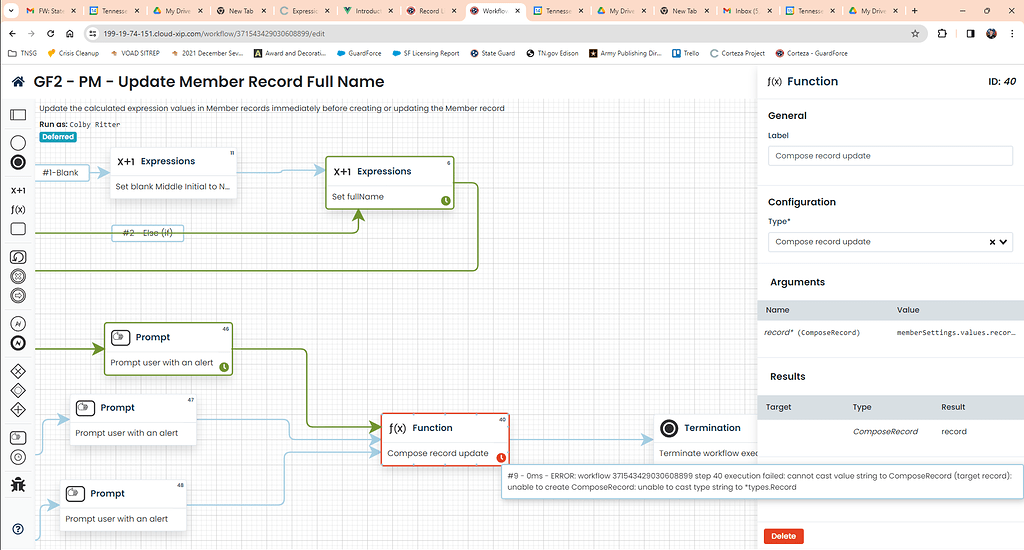The image size is (1024, 550).
Task: Click the error message tooltip text
Action: point(760,481)
